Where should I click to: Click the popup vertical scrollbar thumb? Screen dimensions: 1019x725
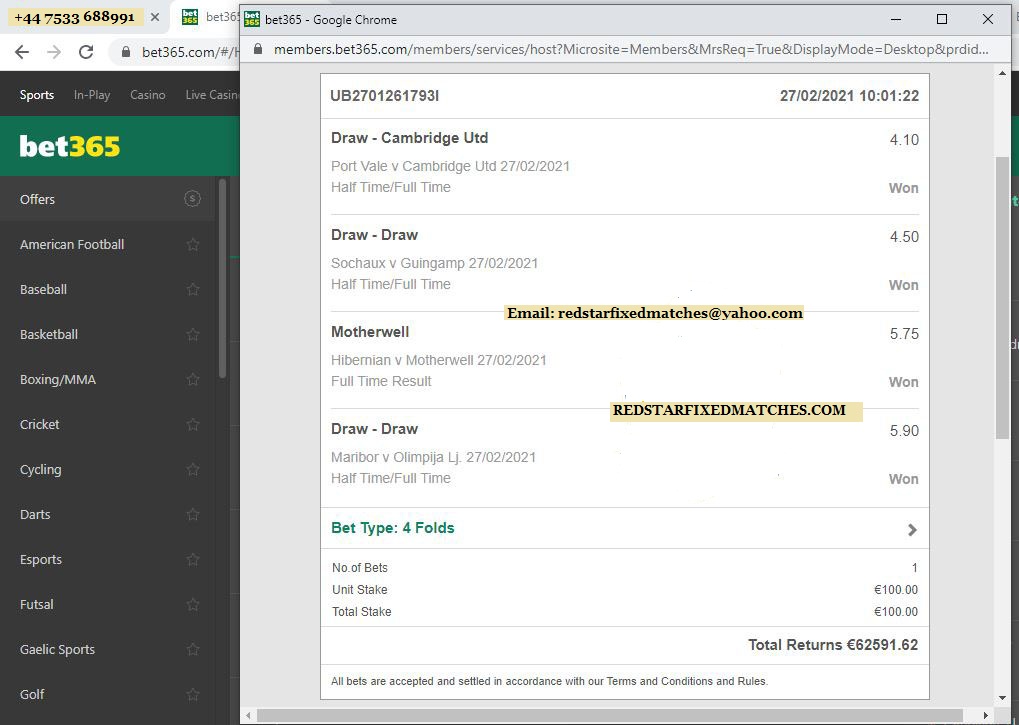(x=1001, y=299)
